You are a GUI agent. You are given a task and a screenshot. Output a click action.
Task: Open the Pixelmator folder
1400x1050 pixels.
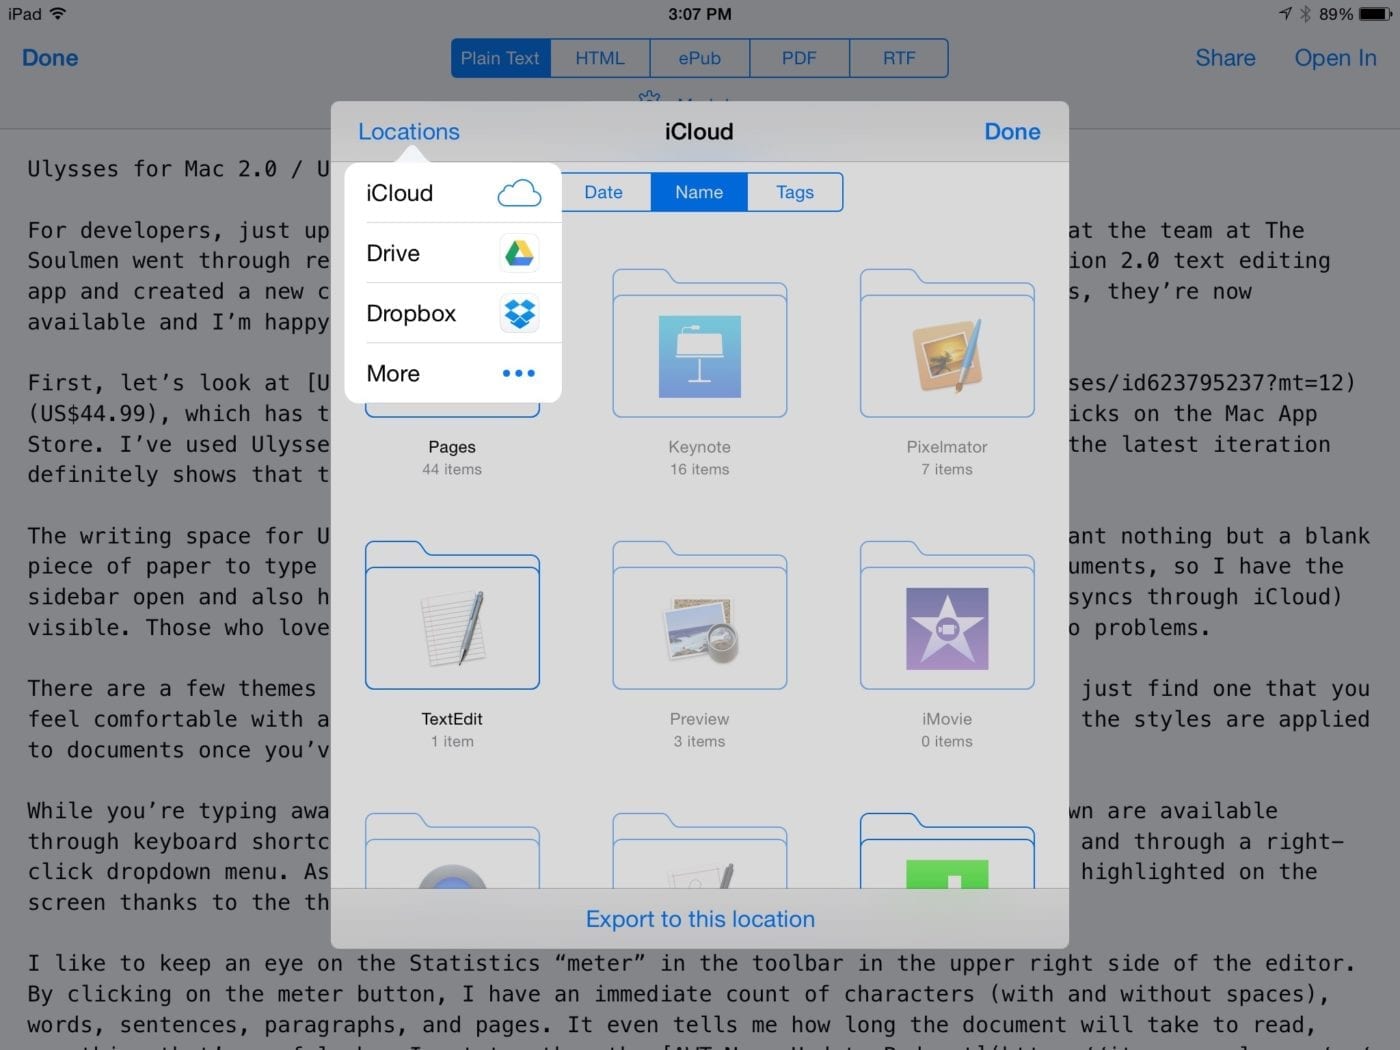pyautogui.click(x=946, y=345)
